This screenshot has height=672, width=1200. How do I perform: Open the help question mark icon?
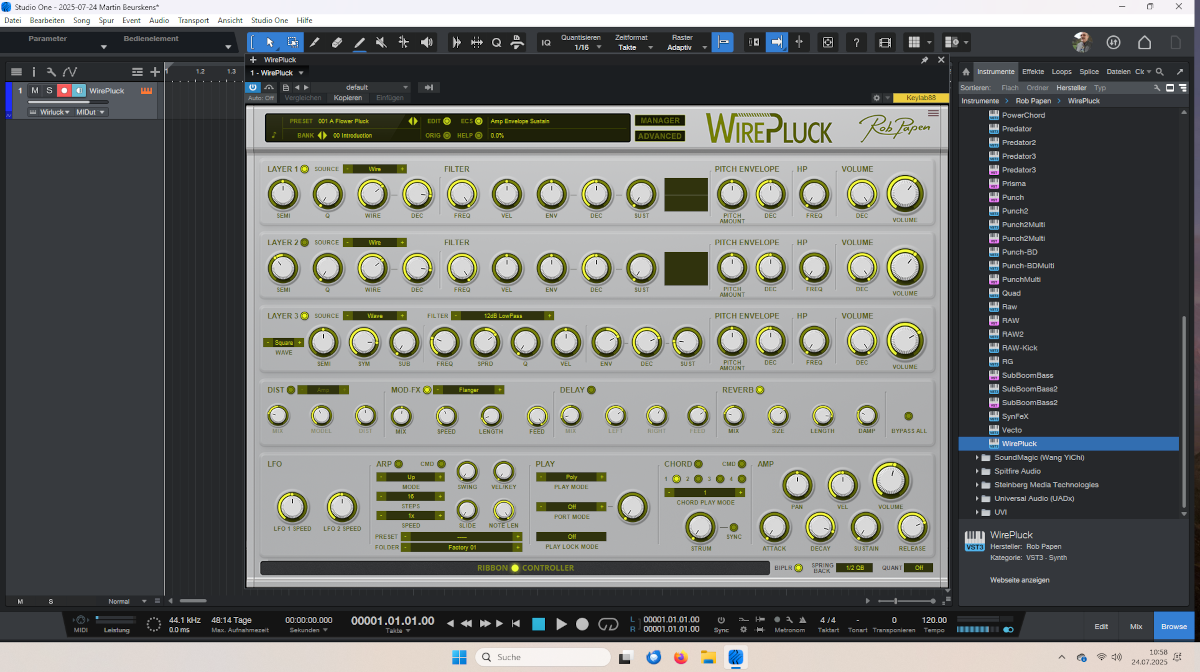[856, 42]
